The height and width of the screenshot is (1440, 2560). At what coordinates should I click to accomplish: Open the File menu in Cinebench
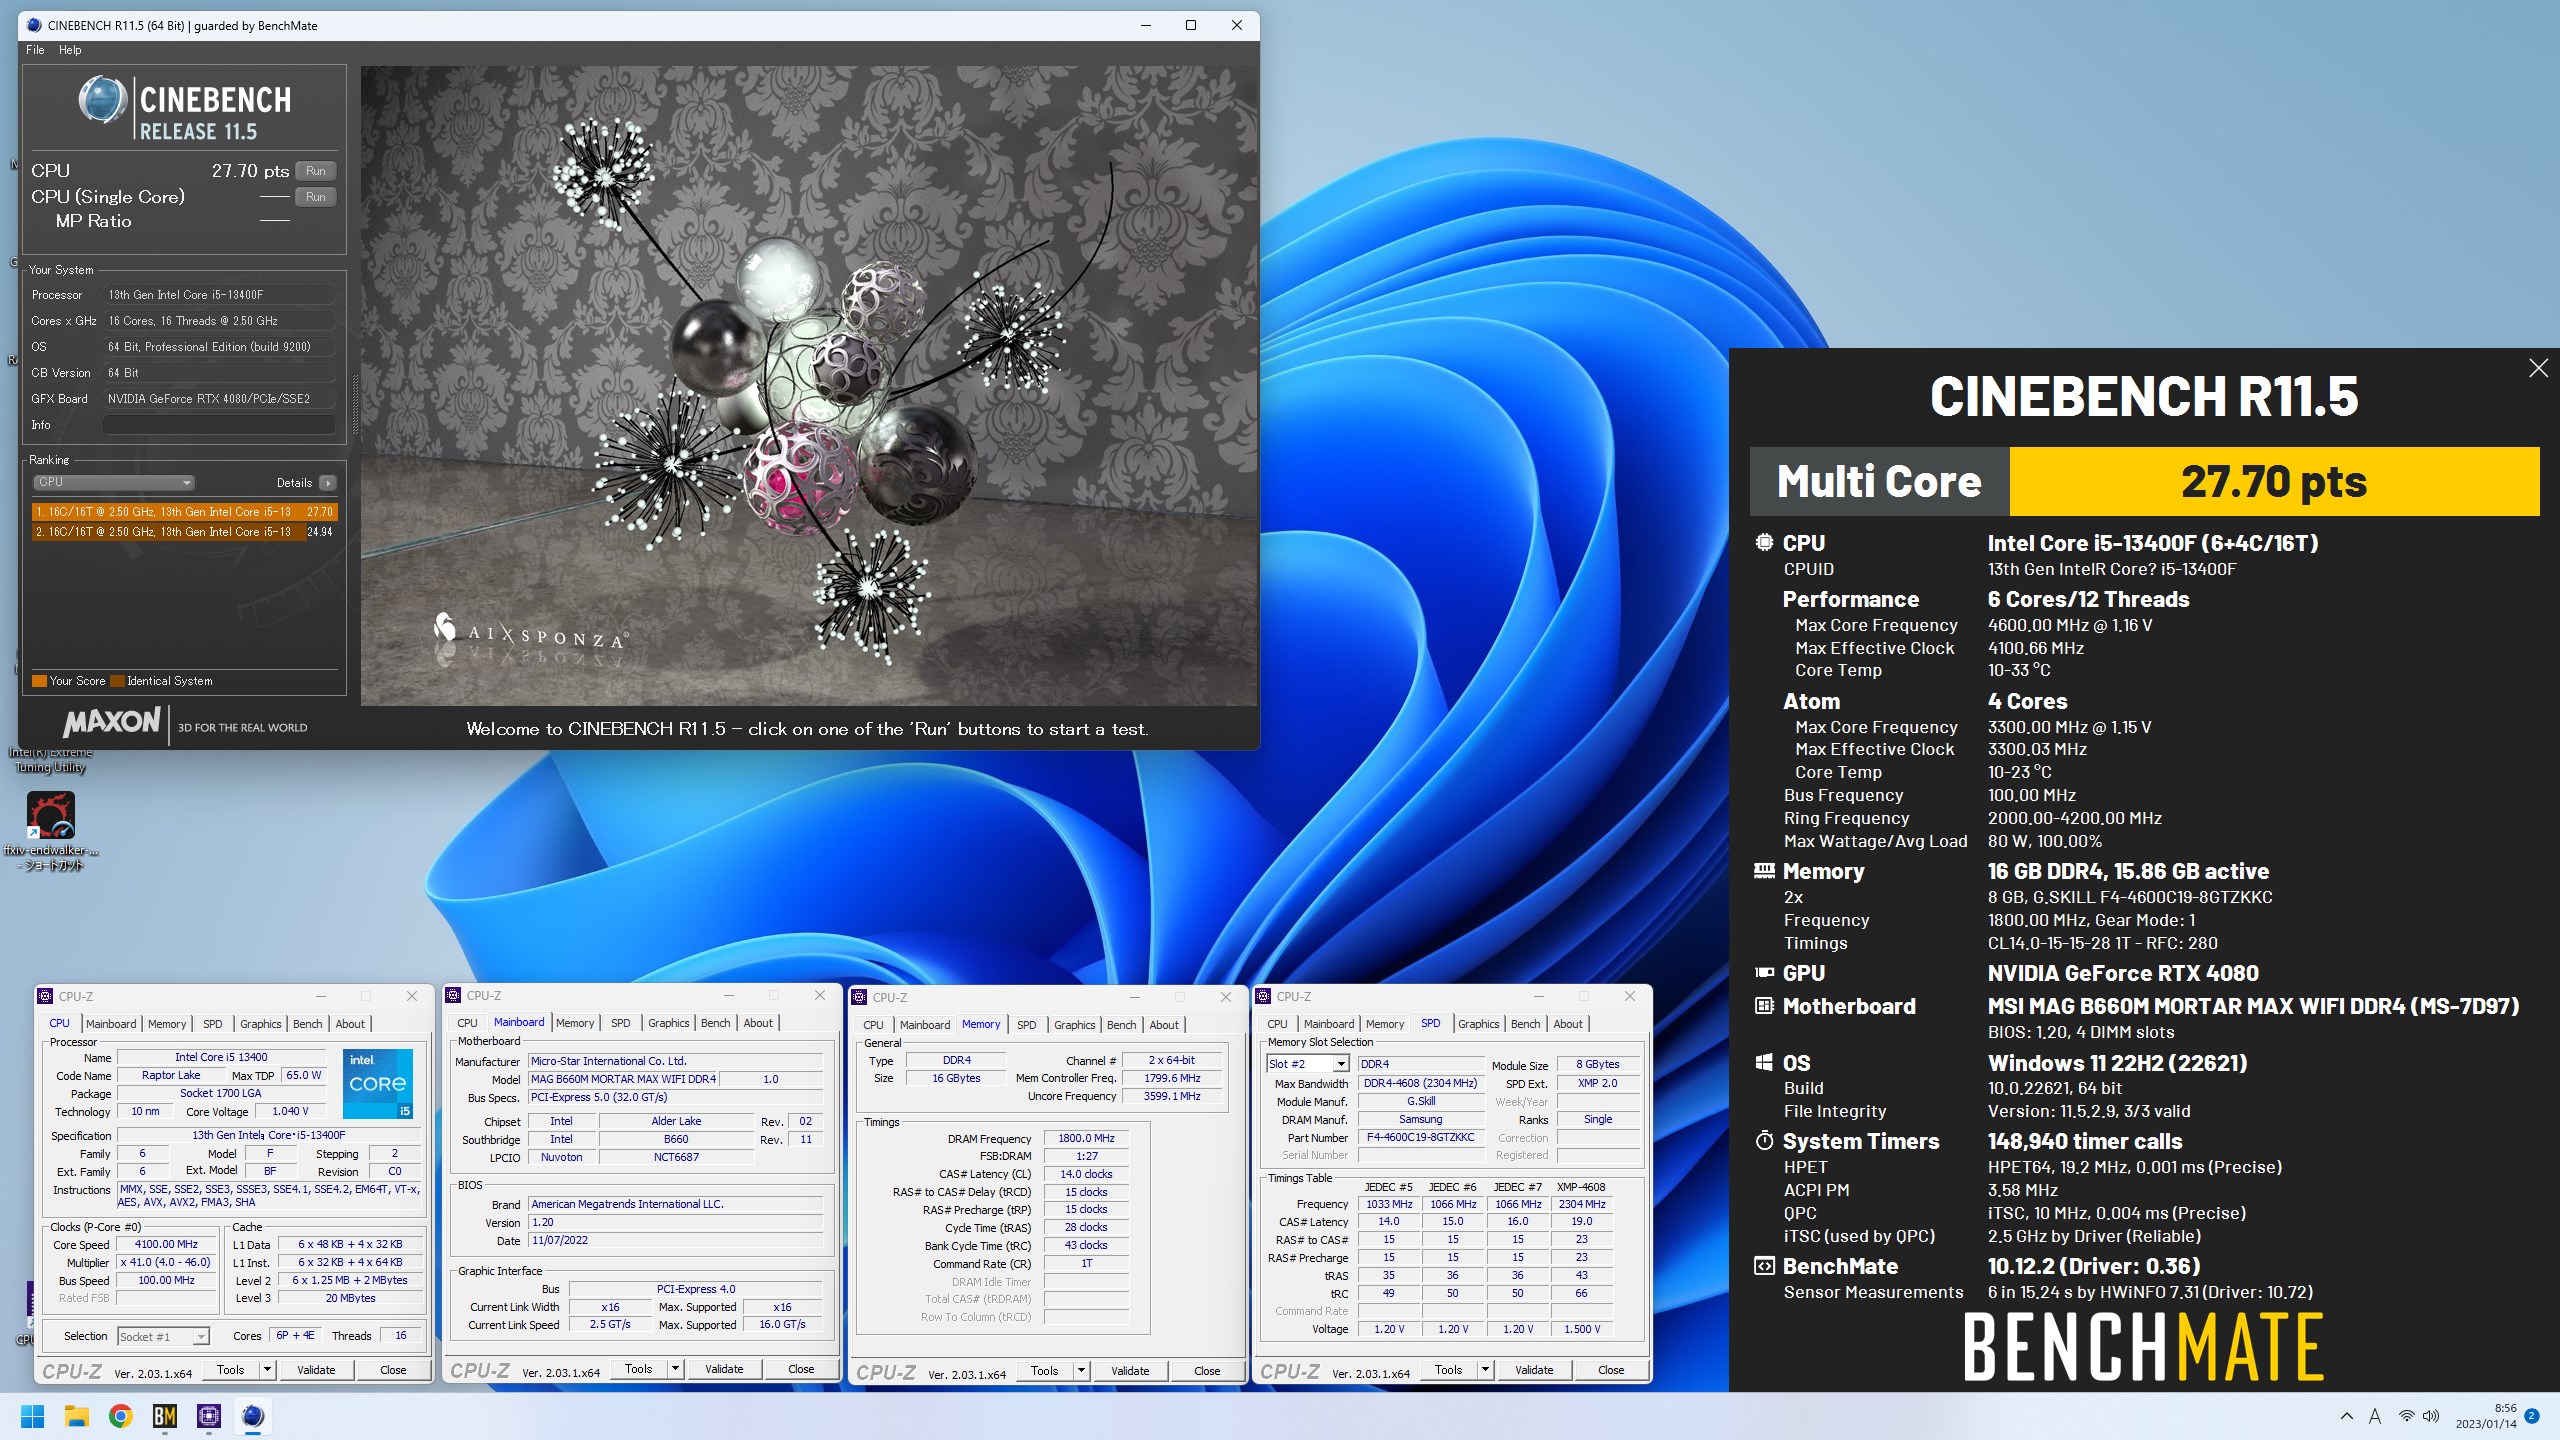[35, 50]
